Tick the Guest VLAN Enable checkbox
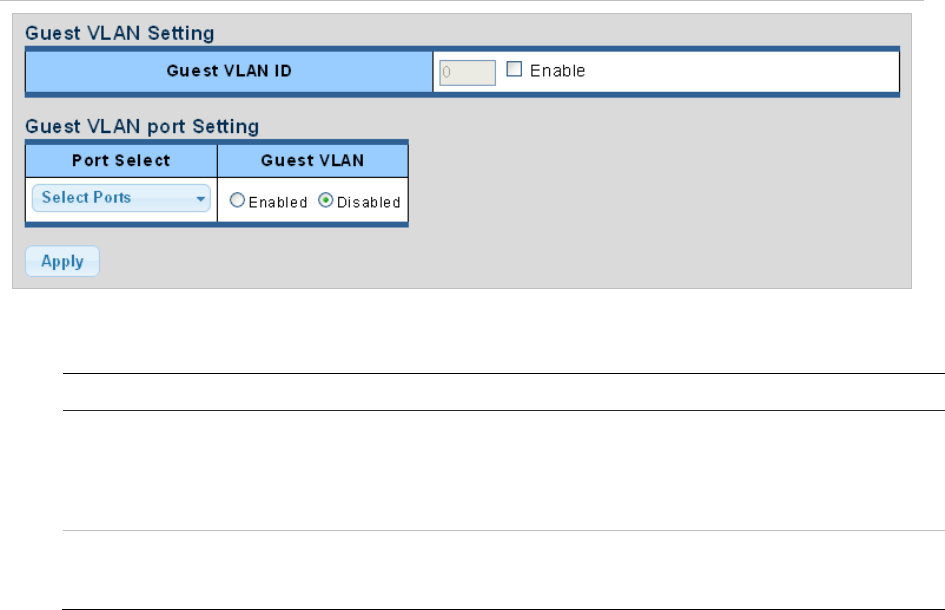 [514, 70]
